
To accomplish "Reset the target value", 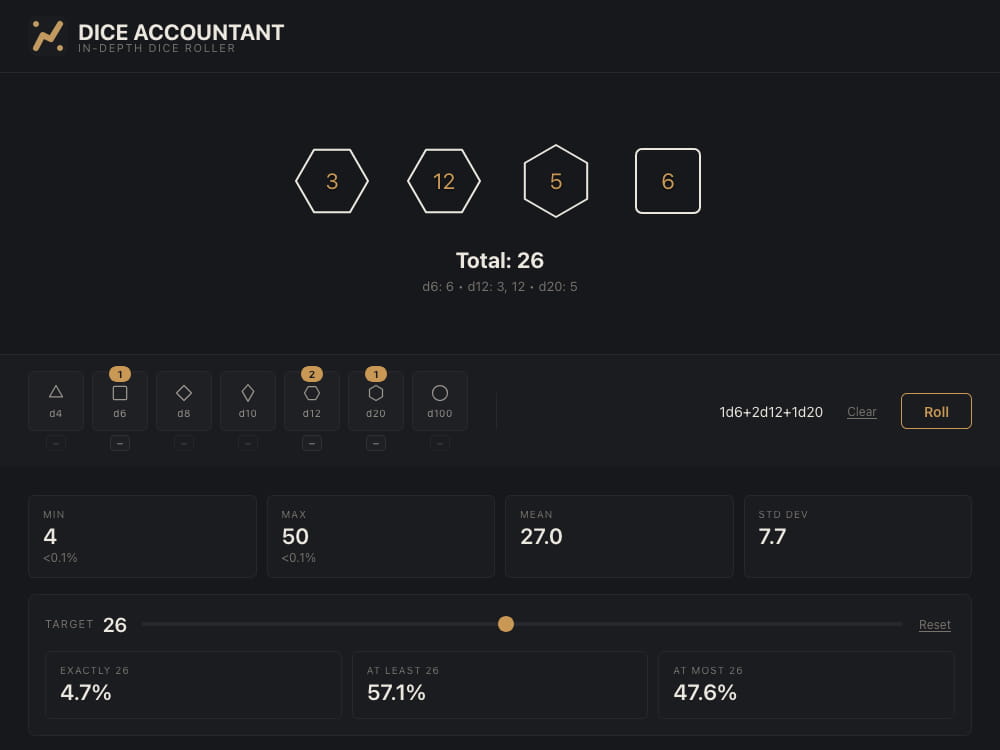I will click(x=934, y=625).
